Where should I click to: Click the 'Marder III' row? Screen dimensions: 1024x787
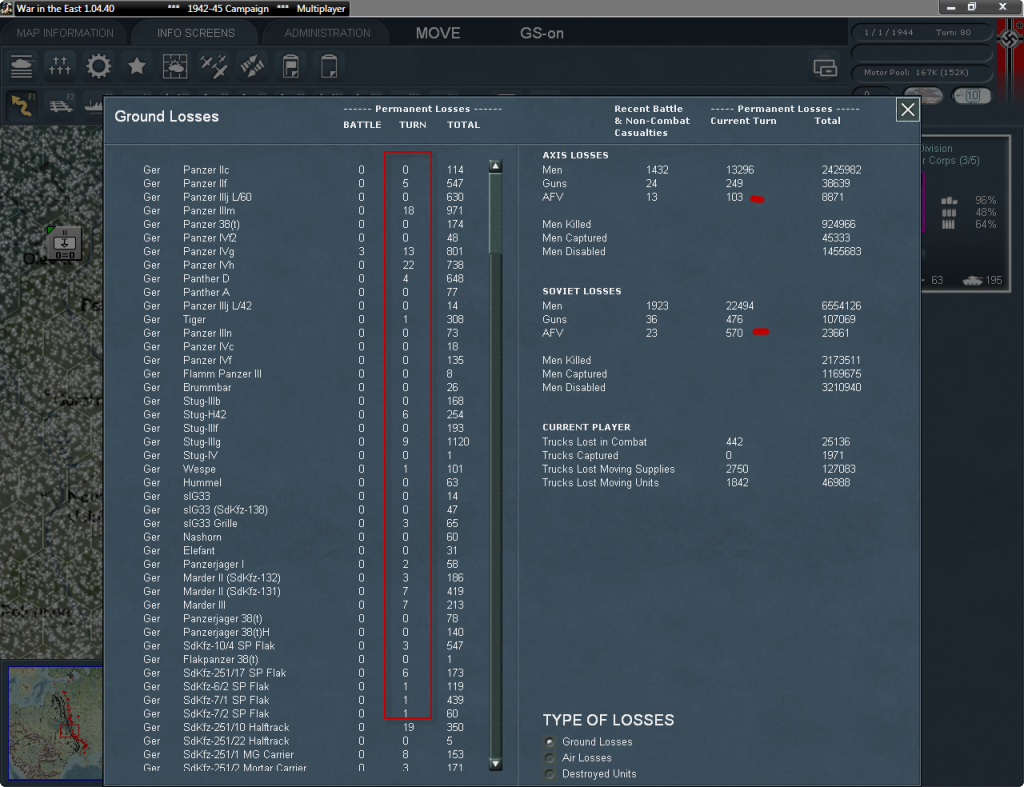[304, 605]
